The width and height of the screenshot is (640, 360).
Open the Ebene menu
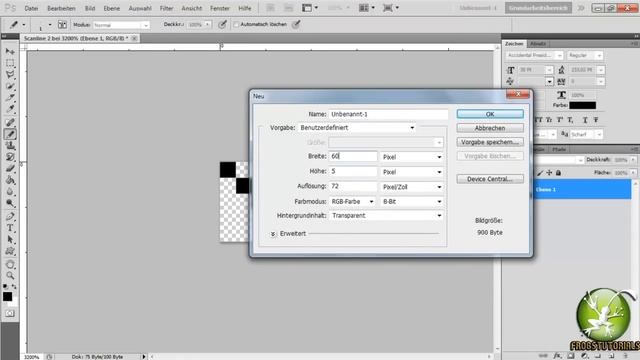(x=112, y=8)
